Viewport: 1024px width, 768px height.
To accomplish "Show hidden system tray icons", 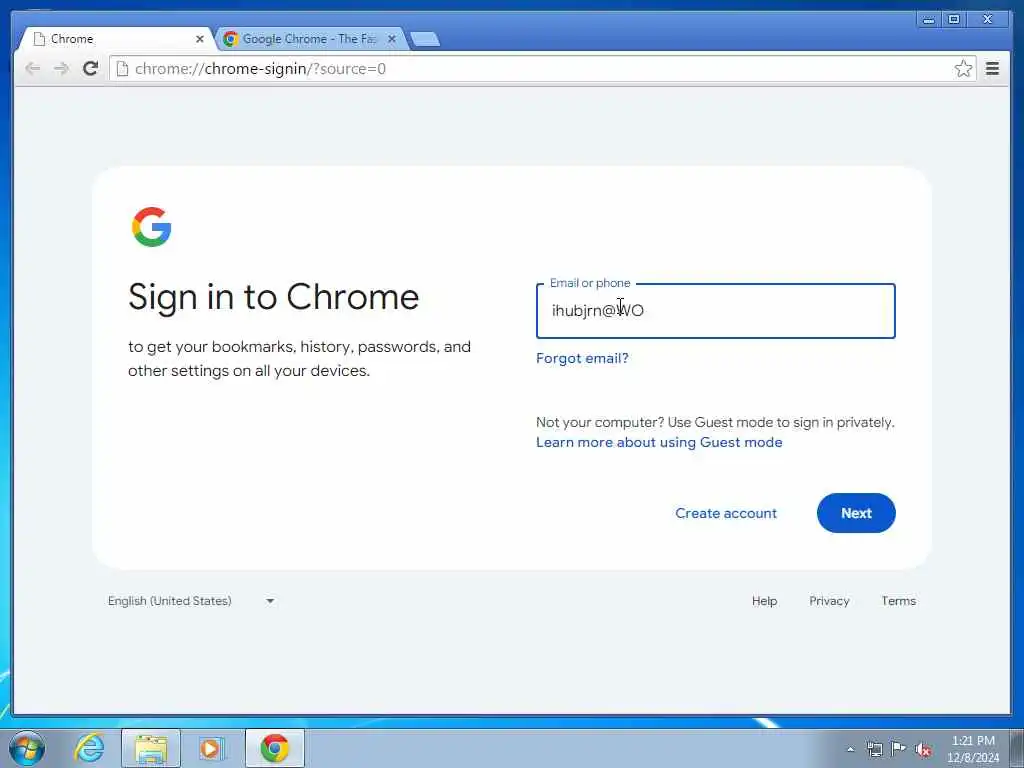I will [x=850, y=749].
